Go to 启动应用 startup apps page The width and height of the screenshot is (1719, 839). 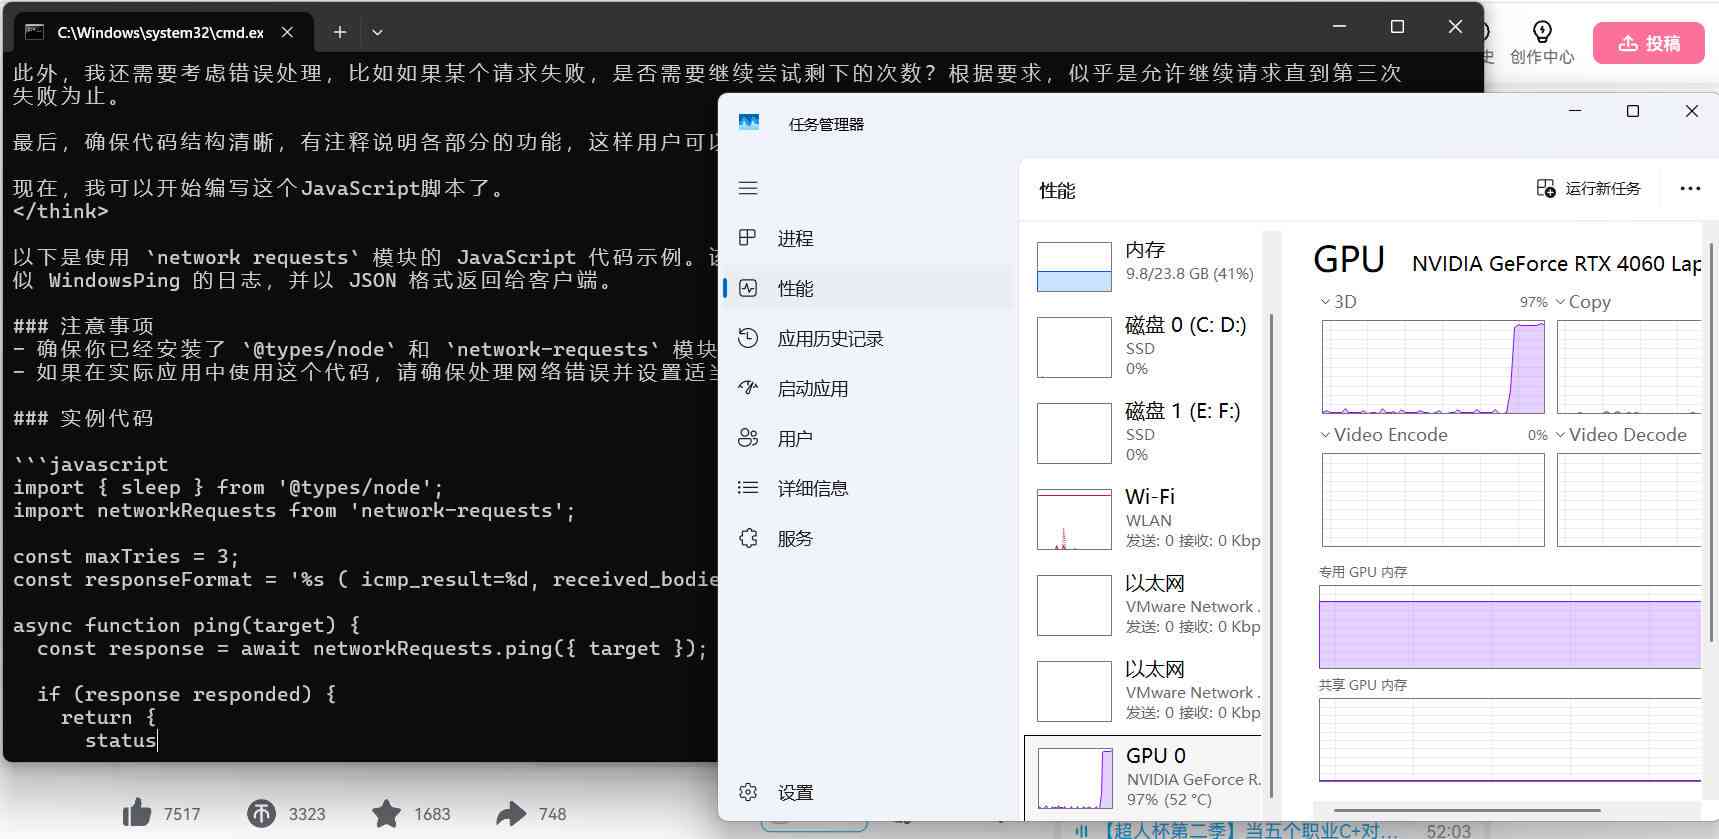[812, 388]
